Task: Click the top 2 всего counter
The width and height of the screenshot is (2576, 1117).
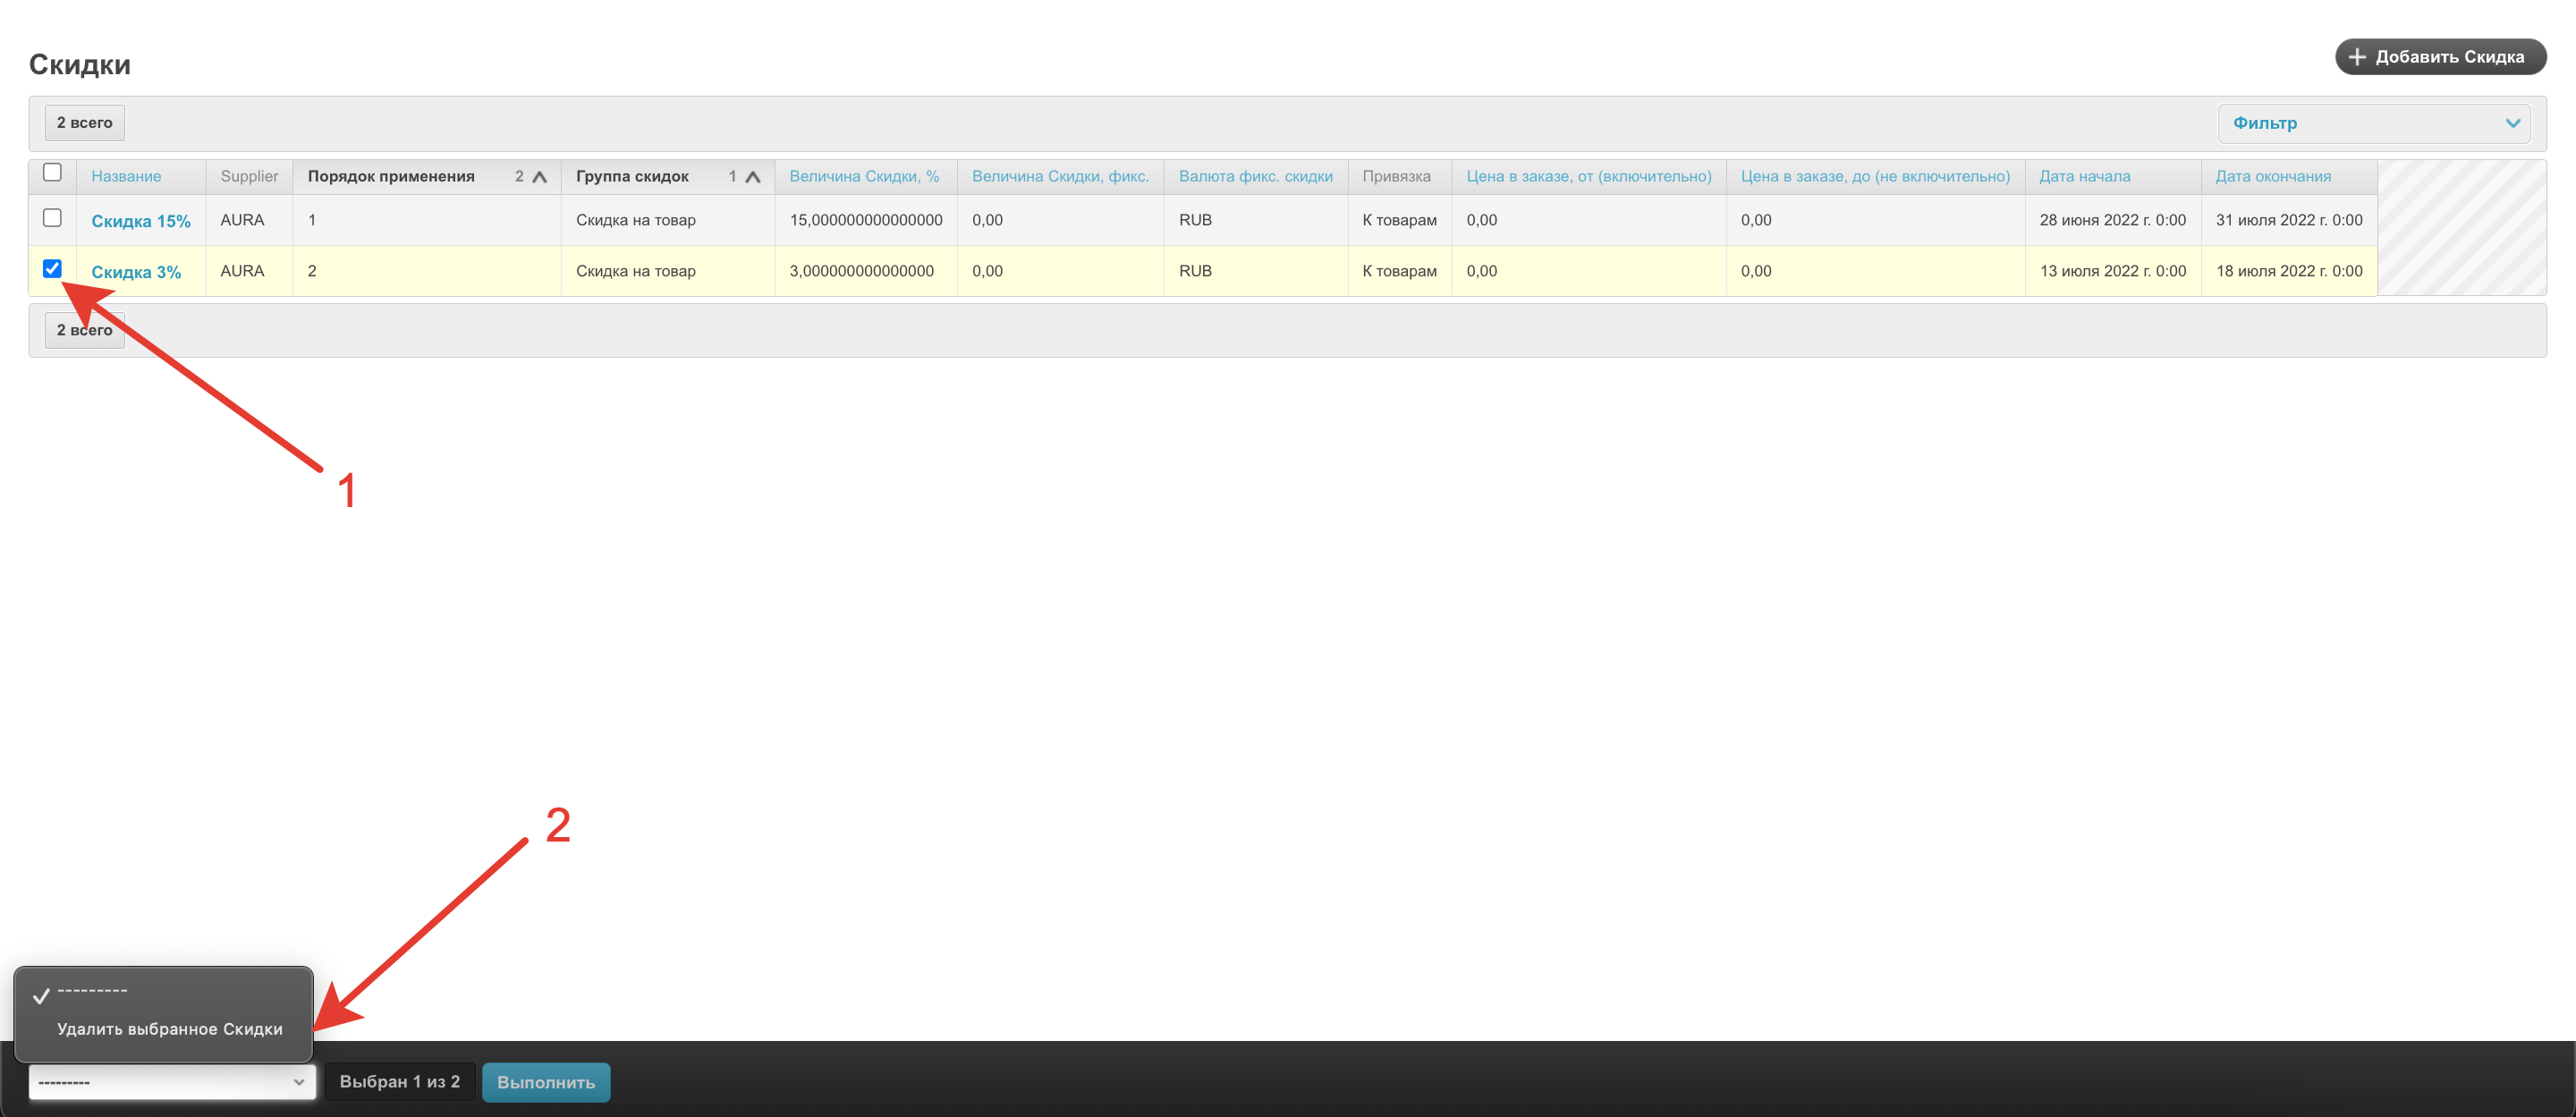Action: (x=85, y=123)
